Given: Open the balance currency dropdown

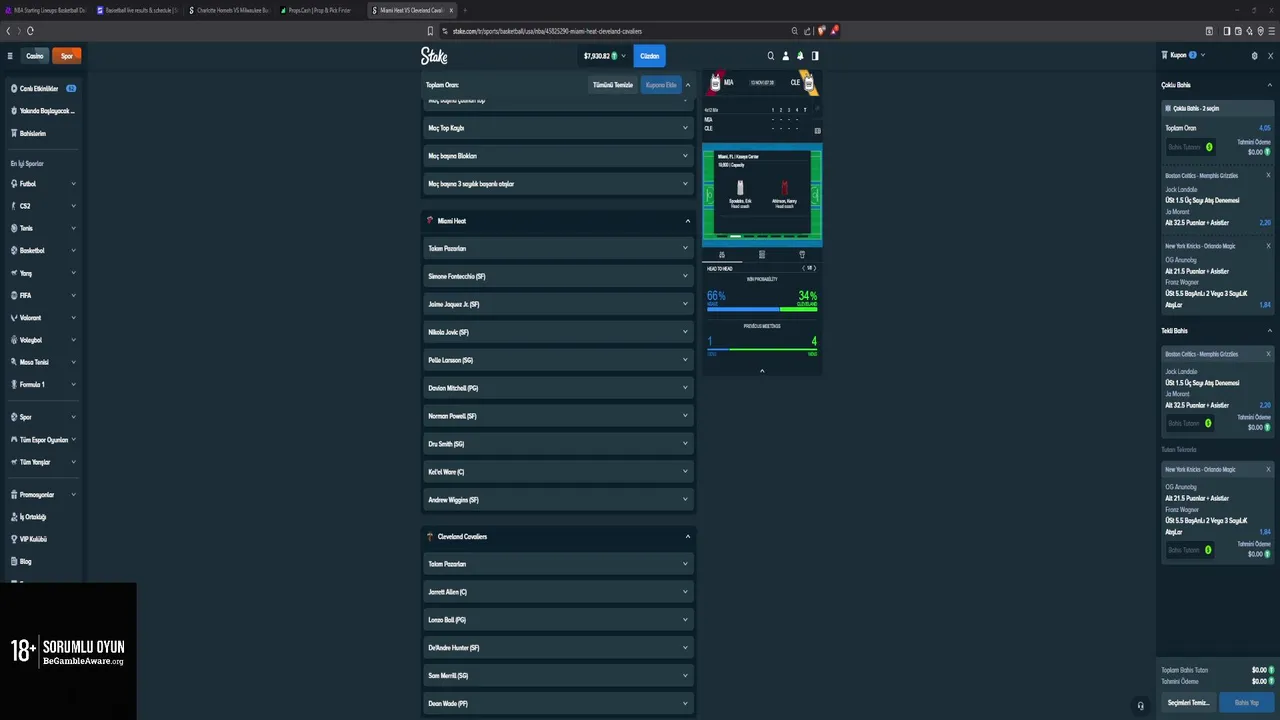Looking at the screenshot, I should [605, 56].
